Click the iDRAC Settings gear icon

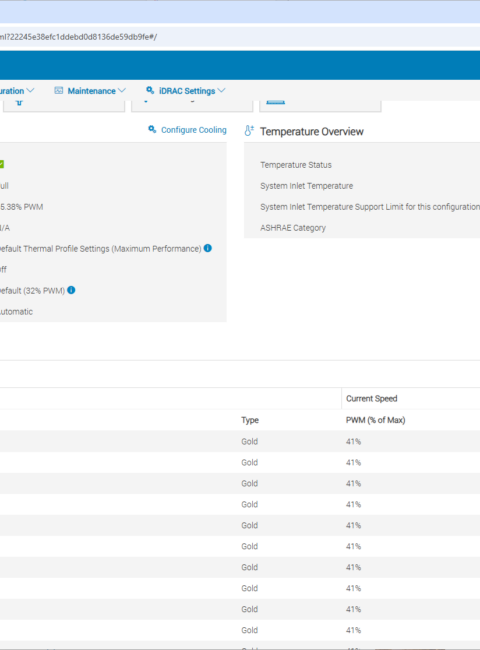pos(150,90)
